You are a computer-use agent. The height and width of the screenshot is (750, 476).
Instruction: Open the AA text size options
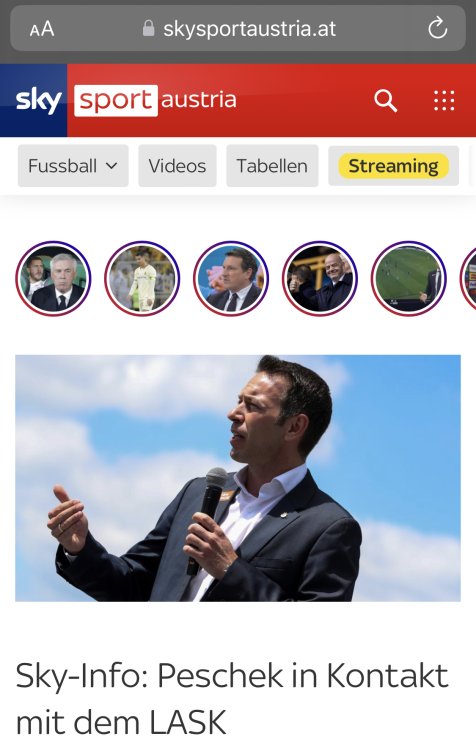(x=42, y=29)
